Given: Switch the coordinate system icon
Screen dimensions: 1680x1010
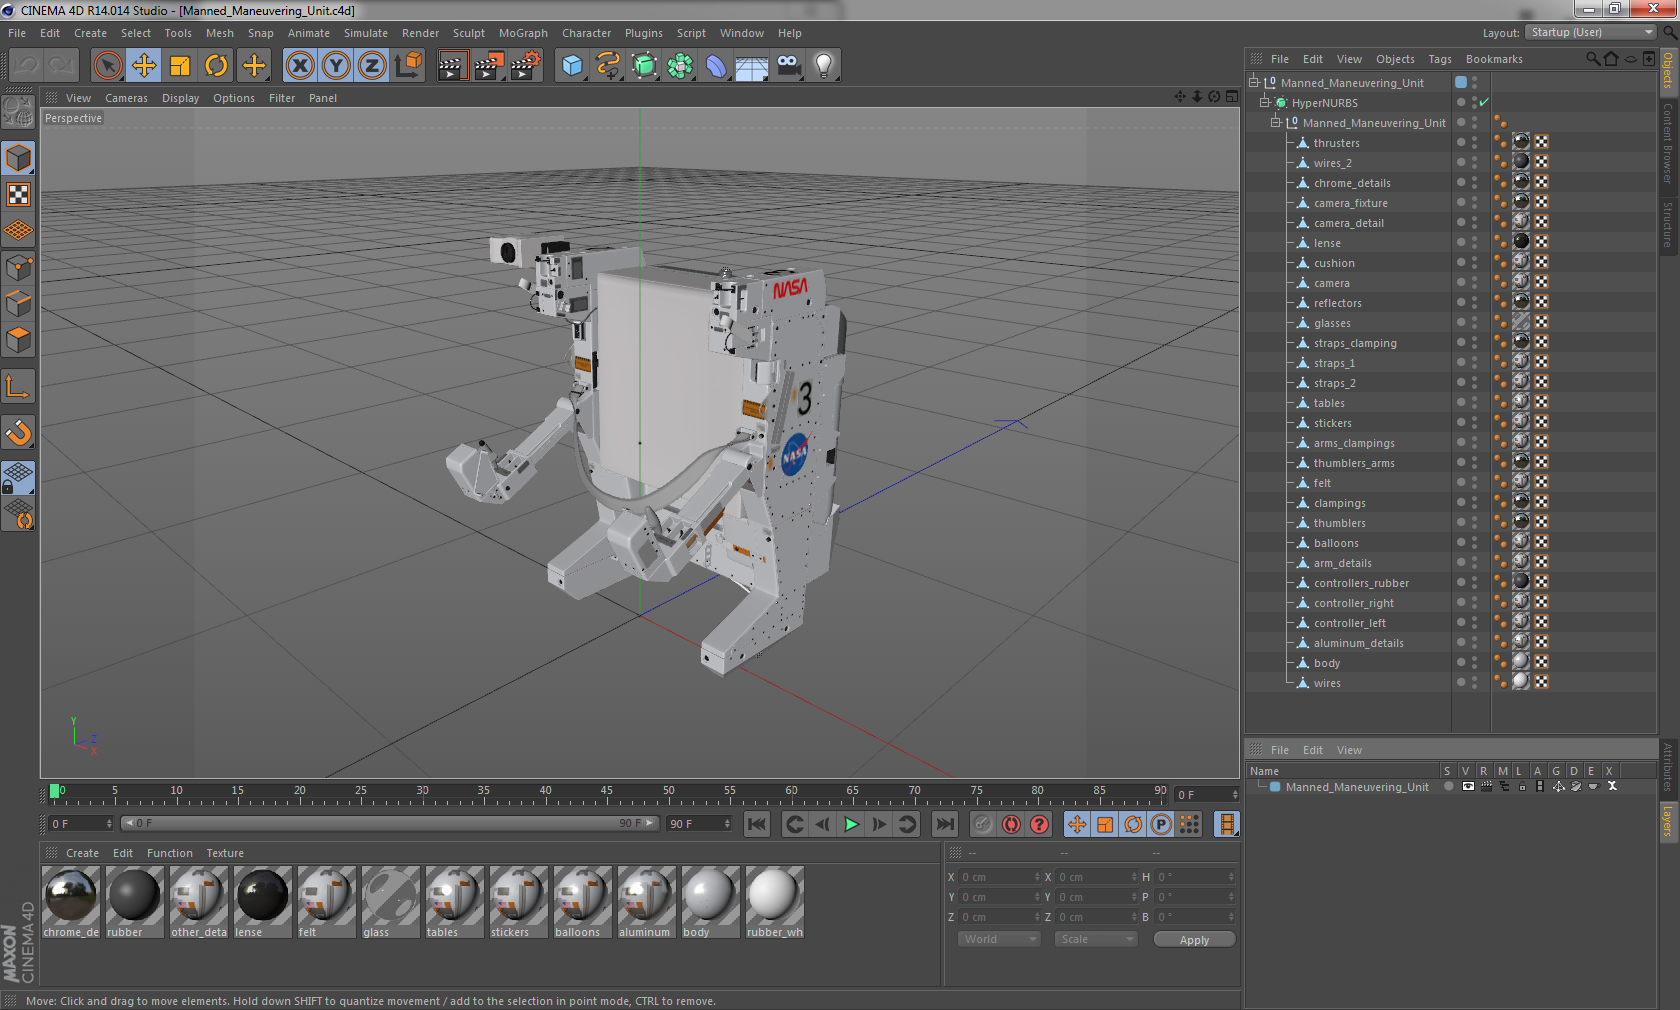Looking at the screenshot, I should click(x=408, y=66).
